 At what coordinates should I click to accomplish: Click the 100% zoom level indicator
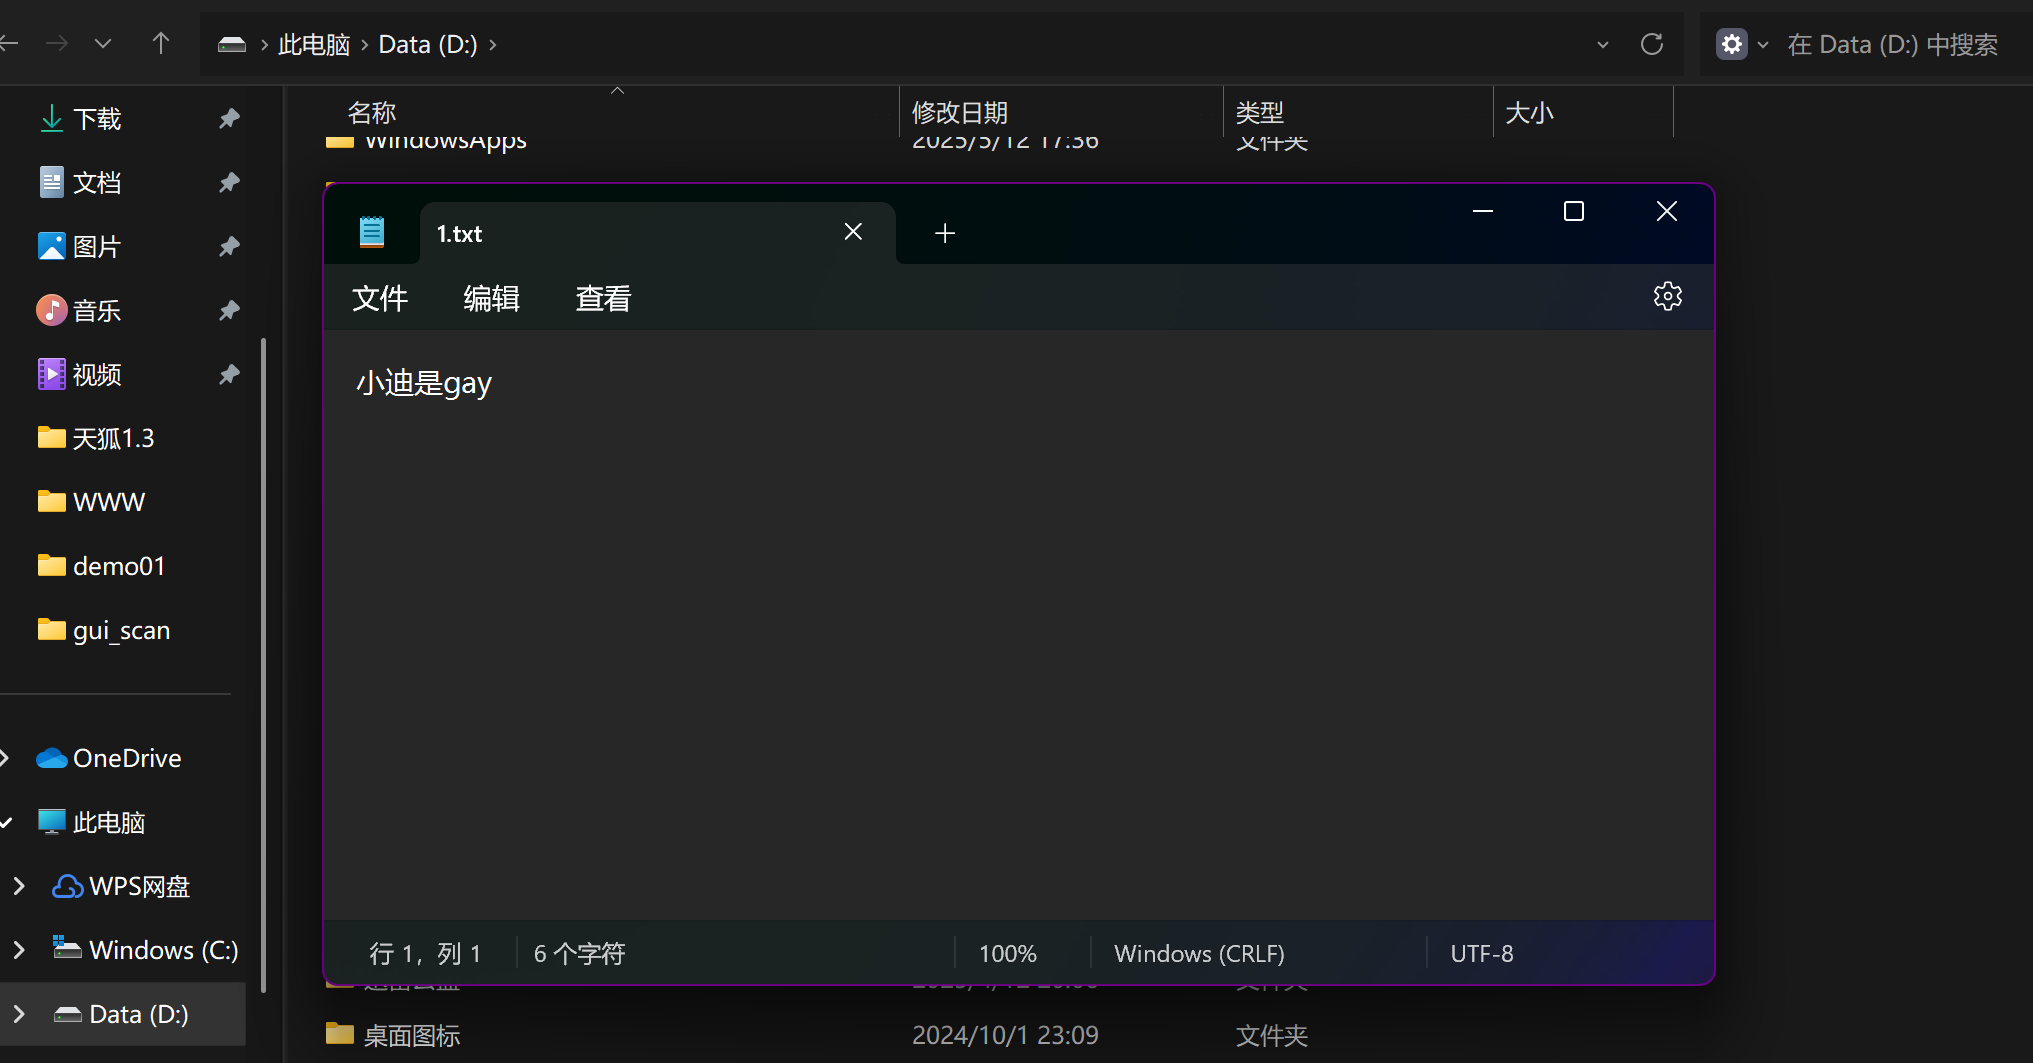(x=1007, y=954)
